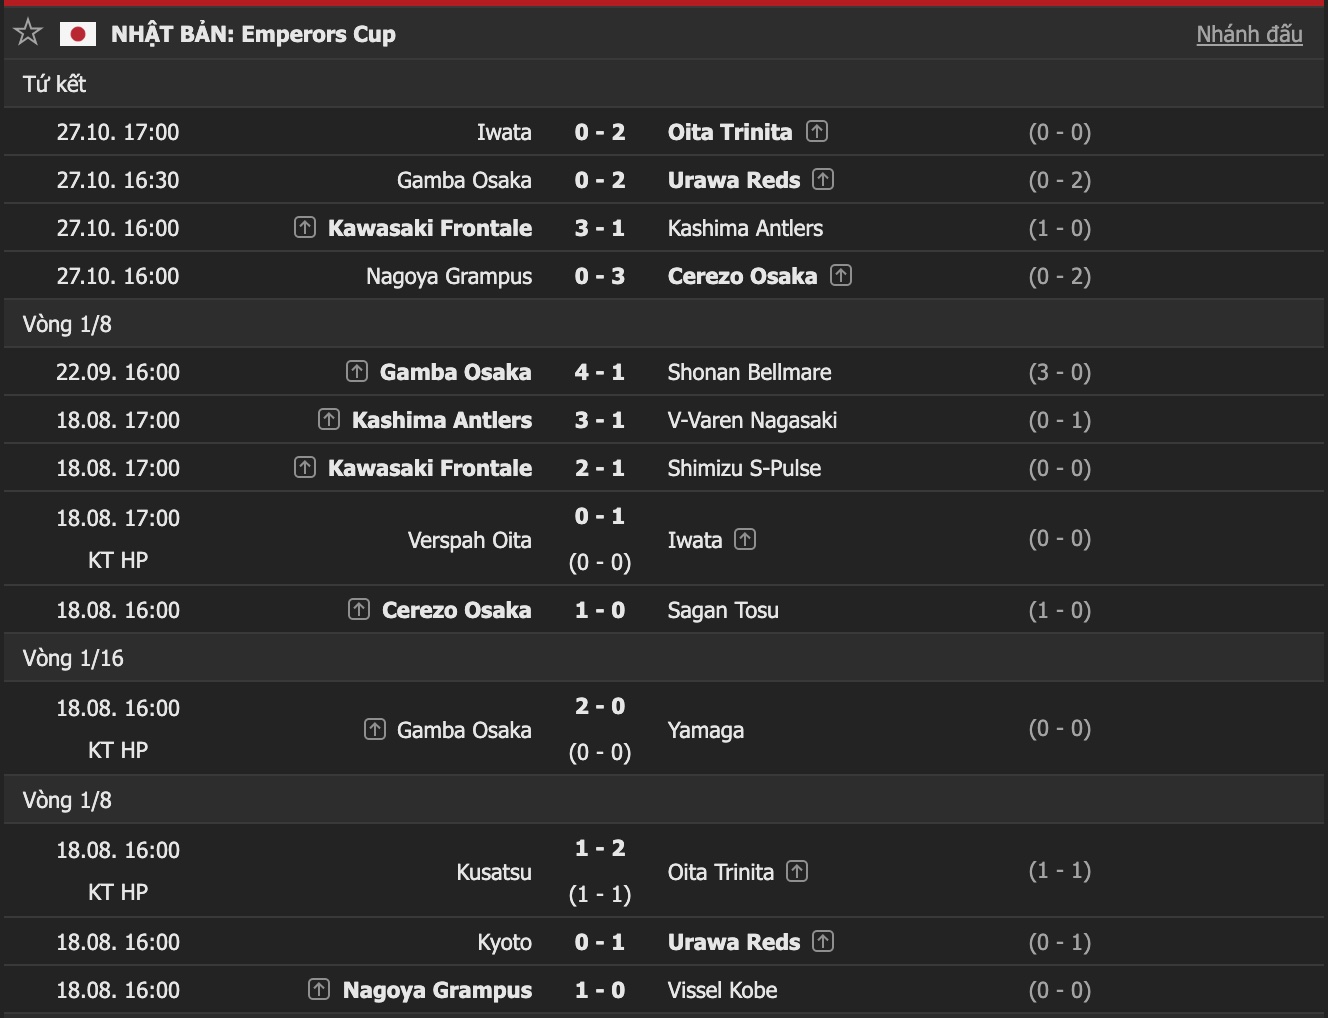Open the Nhánh đấu bracket link

pyautogui.click(x=1249, y=34)
